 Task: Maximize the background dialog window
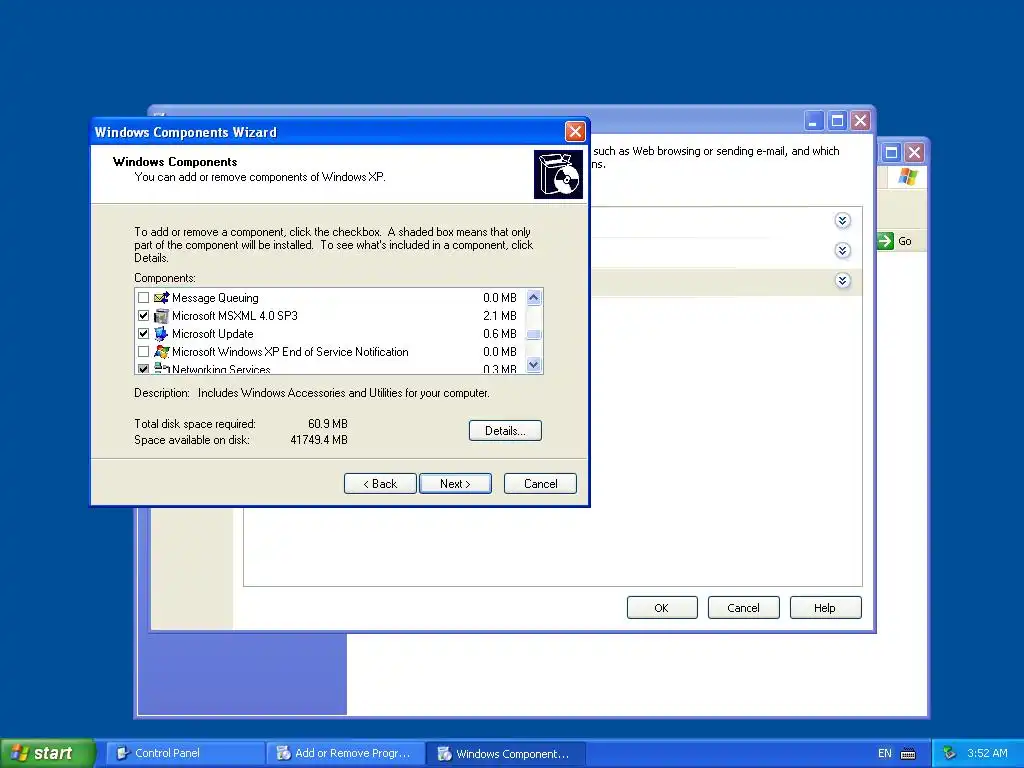coord(837,121)
